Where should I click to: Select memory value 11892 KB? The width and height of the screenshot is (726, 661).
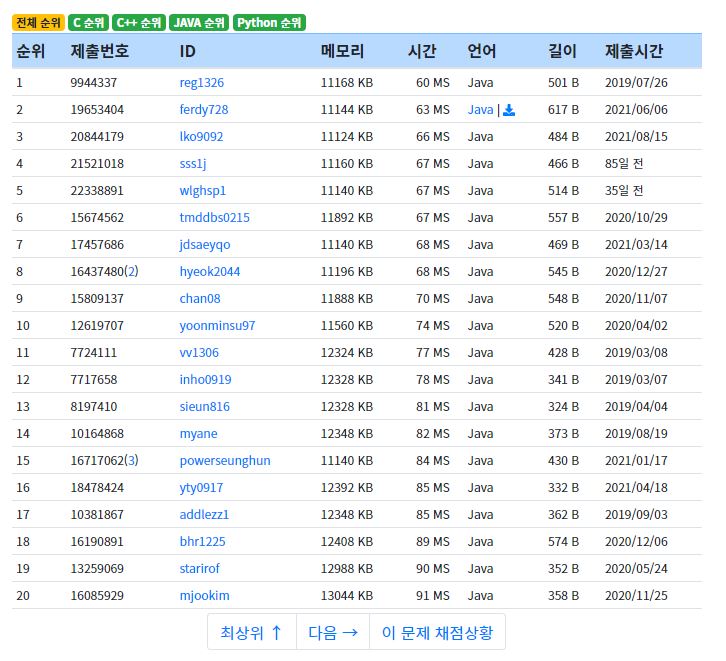(347, 218)
